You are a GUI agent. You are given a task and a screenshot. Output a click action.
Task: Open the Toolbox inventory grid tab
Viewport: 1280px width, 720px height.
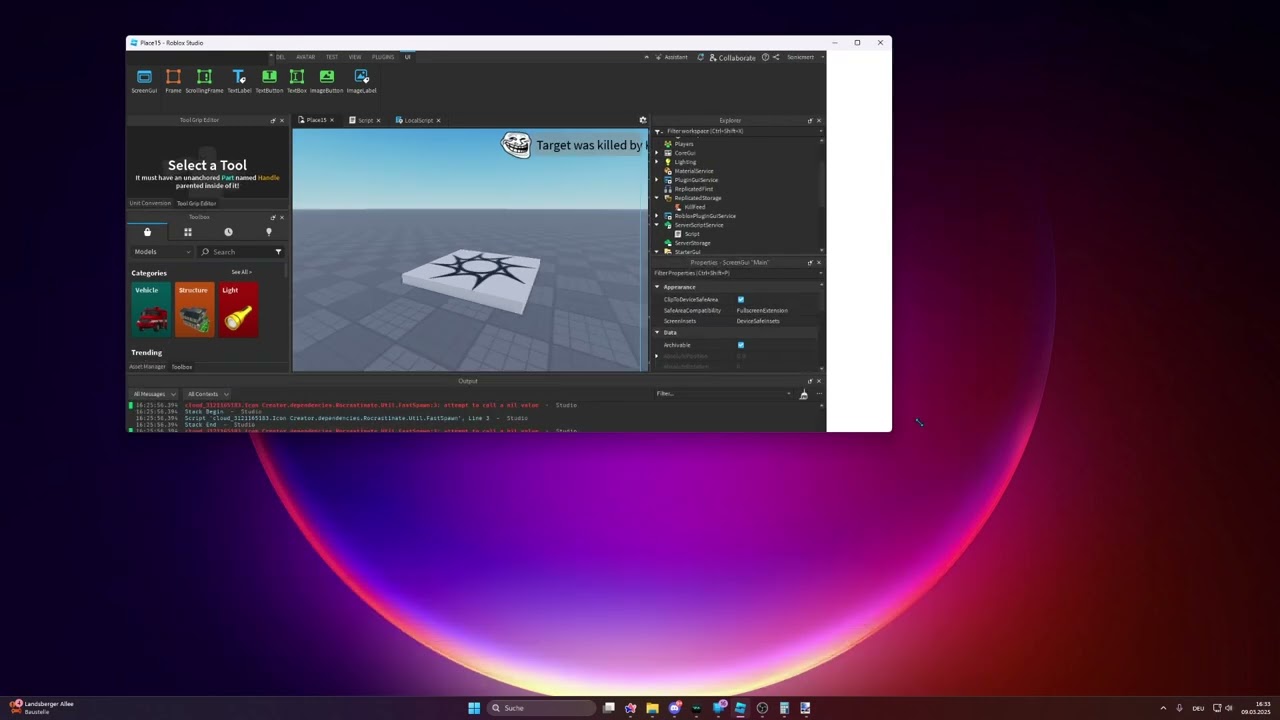[188, 232]
